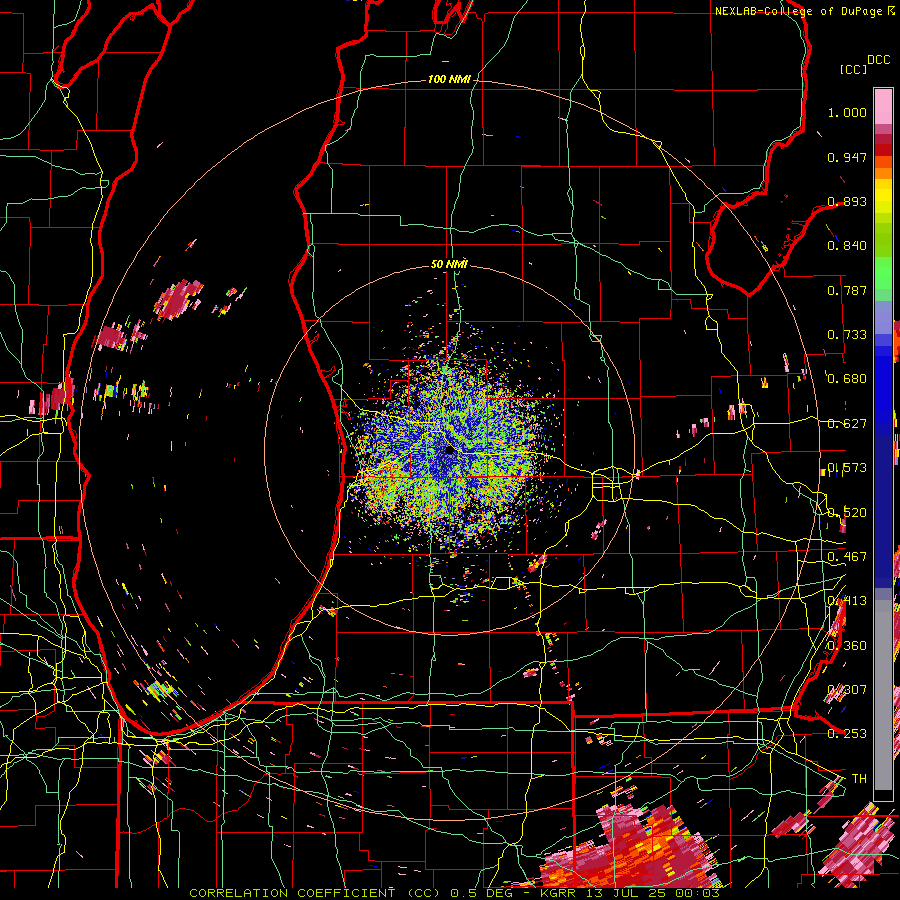900x900 pixels.
Task: Select the 0.253 legend value
Action: (847, 734)
